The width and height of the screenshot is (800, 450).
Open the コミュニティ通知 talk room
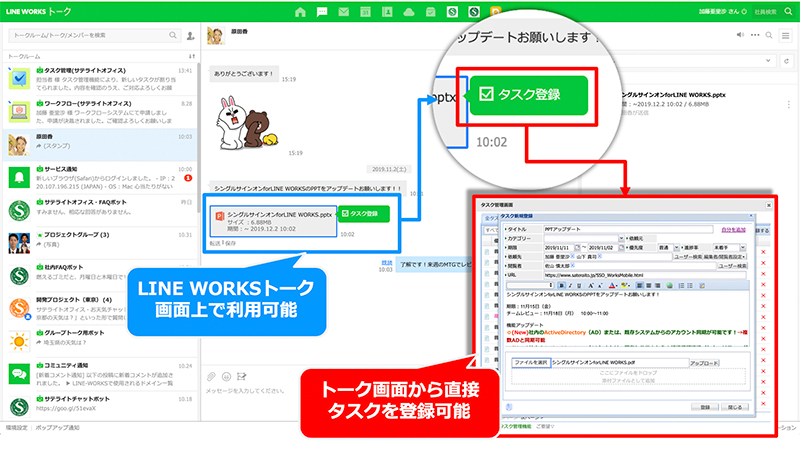(99, 374)
